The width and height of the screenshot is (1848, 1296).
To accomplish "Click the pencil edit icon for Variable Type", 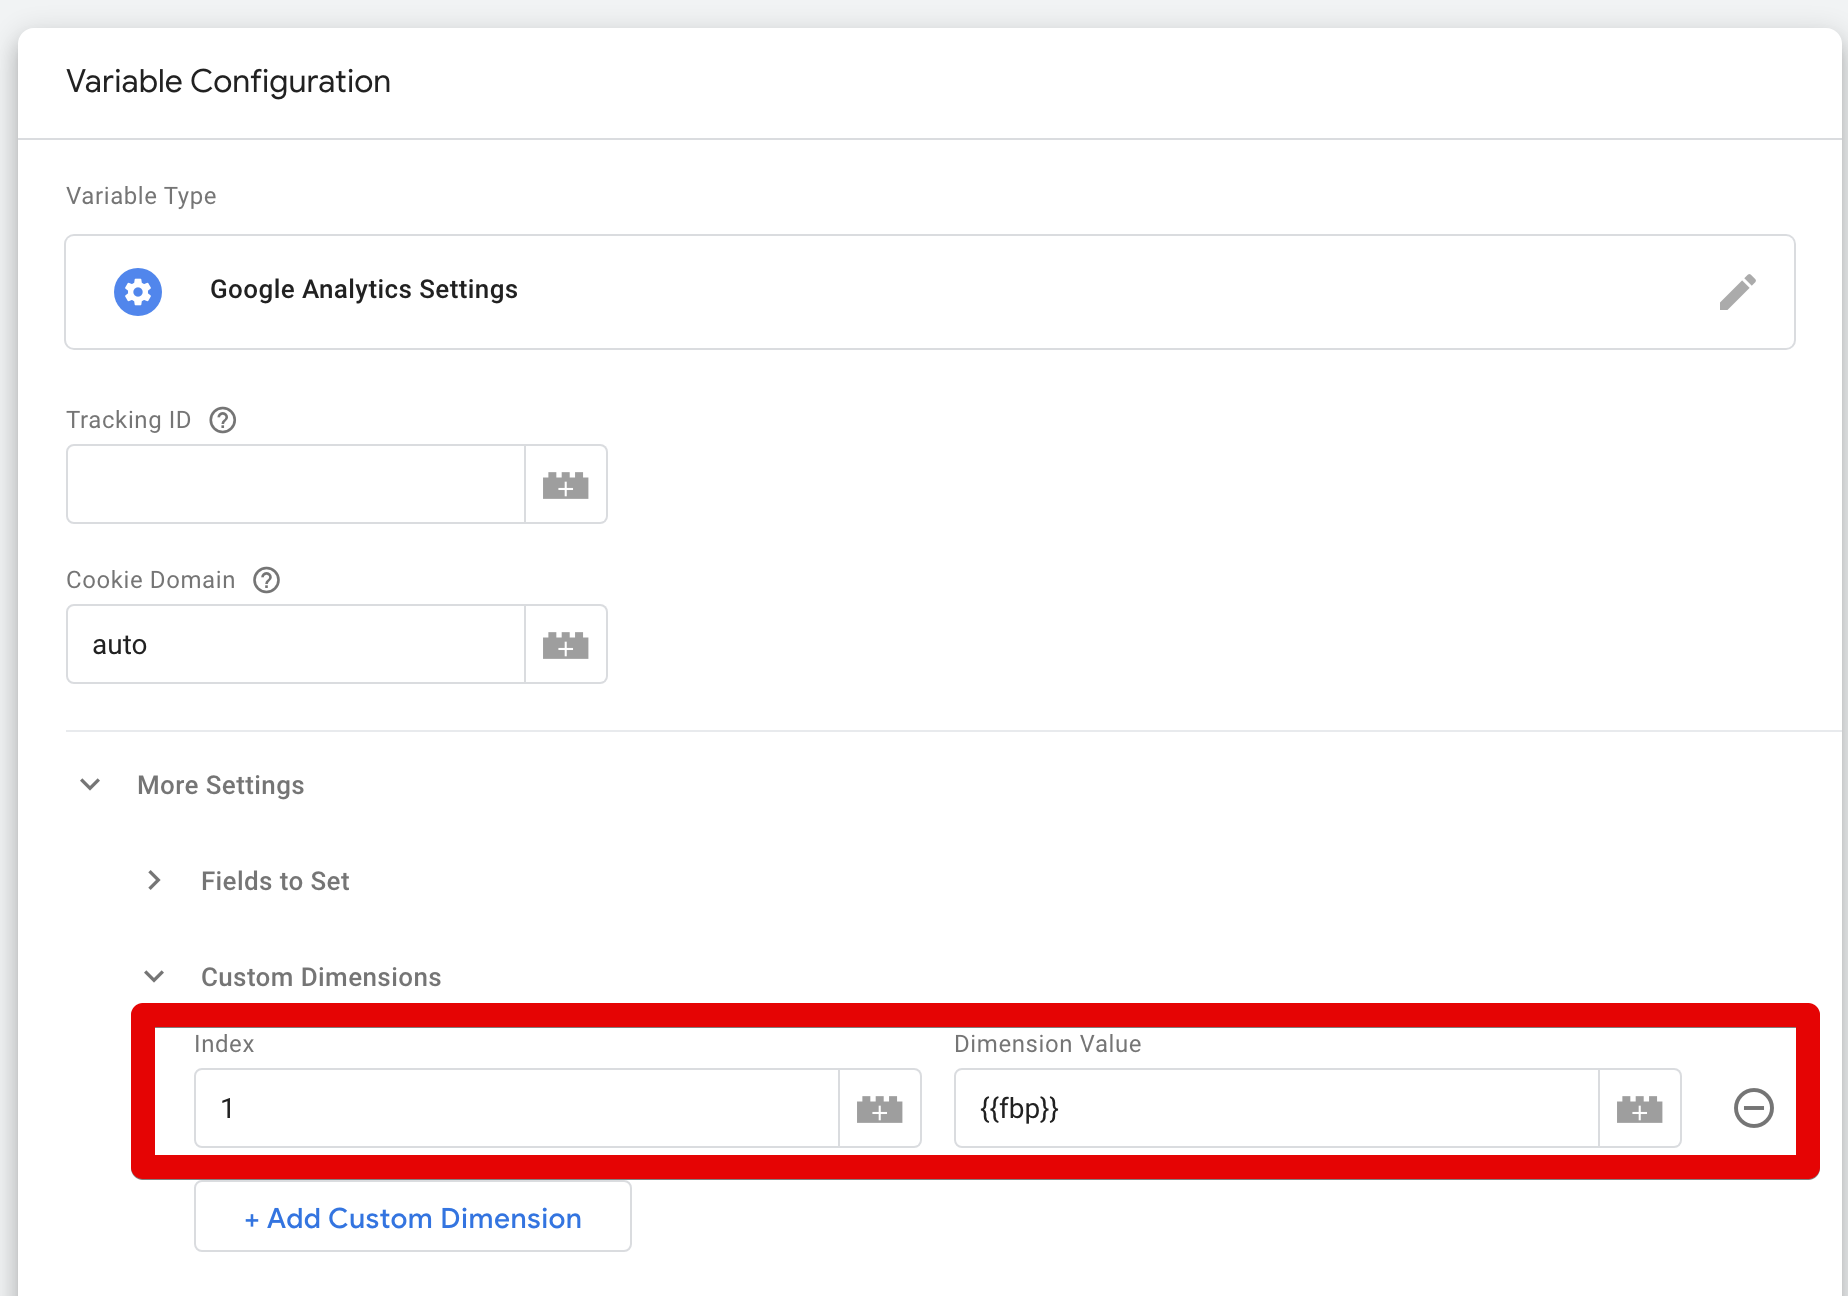I will click(x=1738, y=292).
